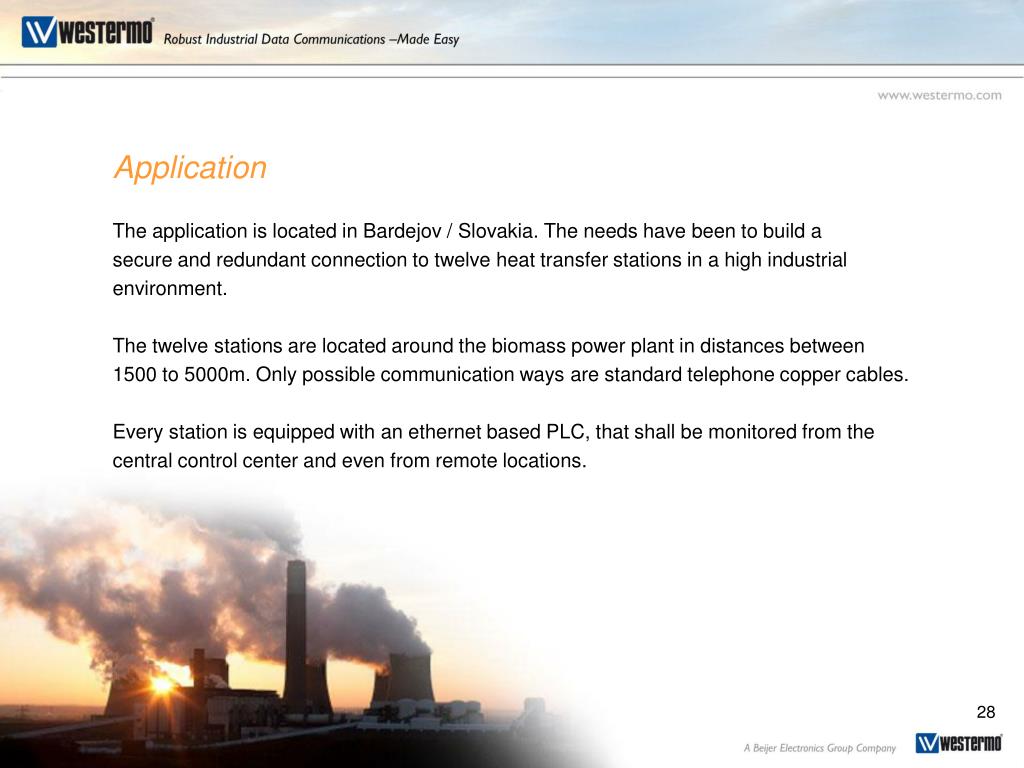Click the word 'environment.'
The image size is (1024, 768).
pos(170,289)
